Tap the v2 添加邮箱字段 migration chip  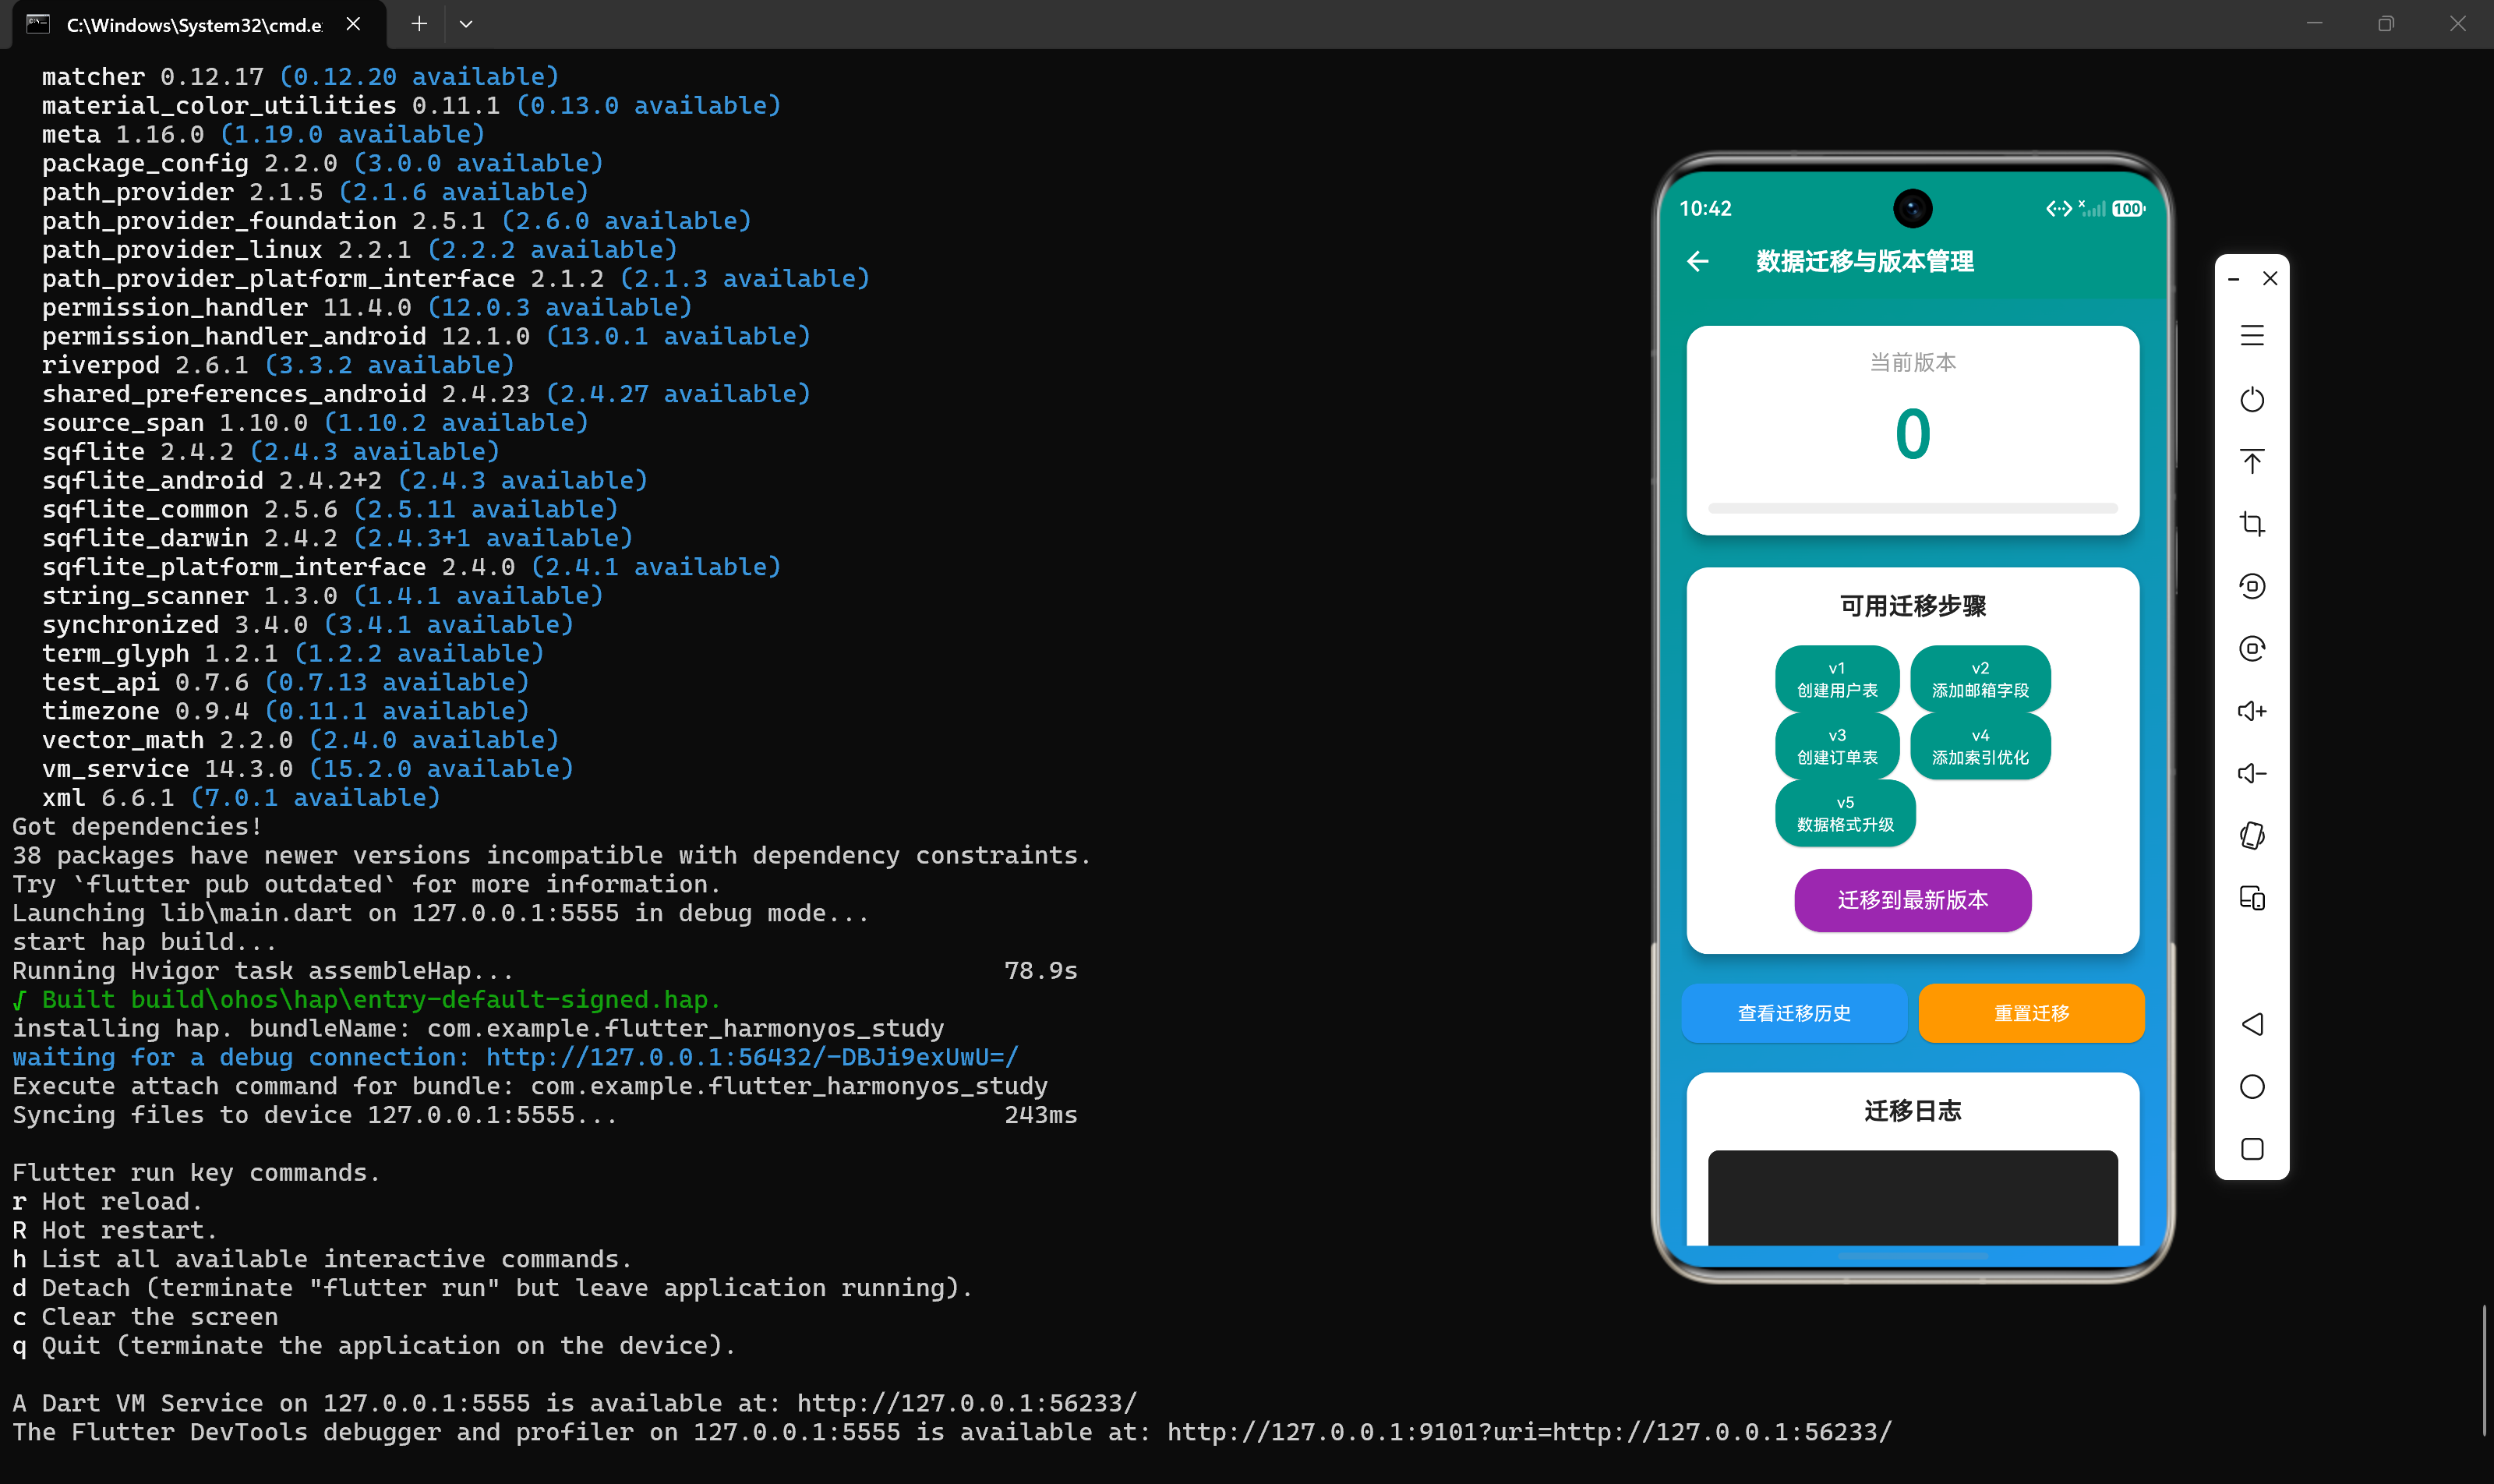1980,679
